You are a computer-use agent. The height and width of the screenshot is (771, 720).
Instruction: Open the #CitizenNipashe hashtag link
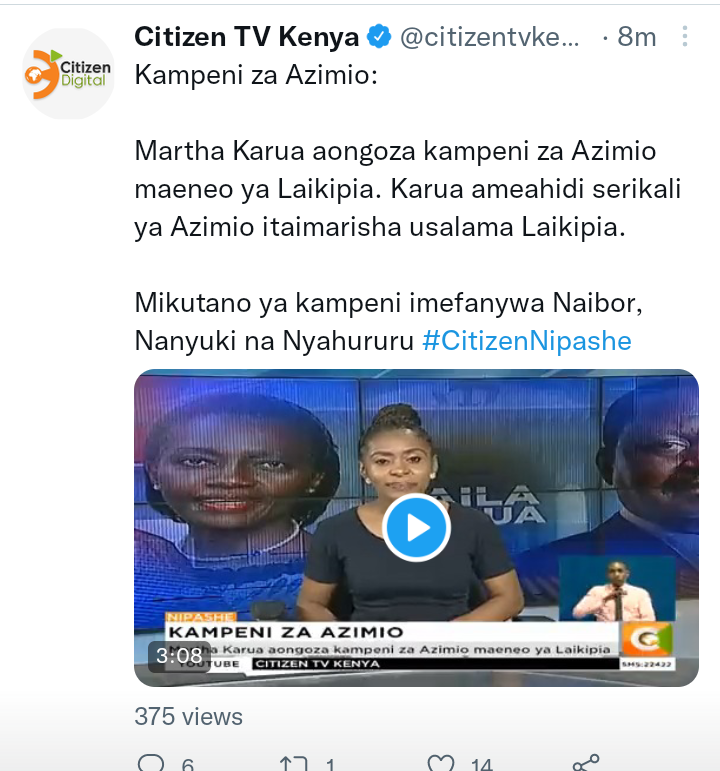[x=527, y=341]
